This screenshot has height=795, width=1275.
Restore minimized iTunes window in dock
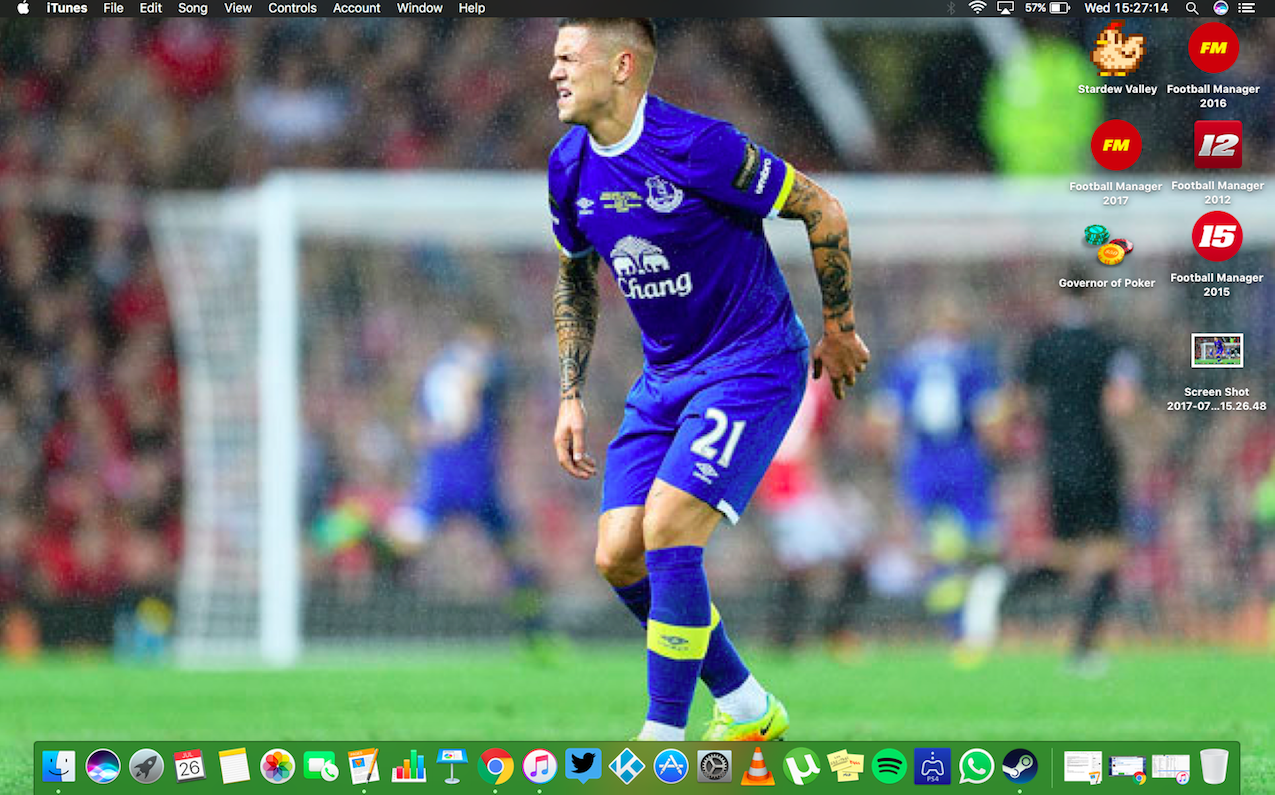click(1170, 768)
